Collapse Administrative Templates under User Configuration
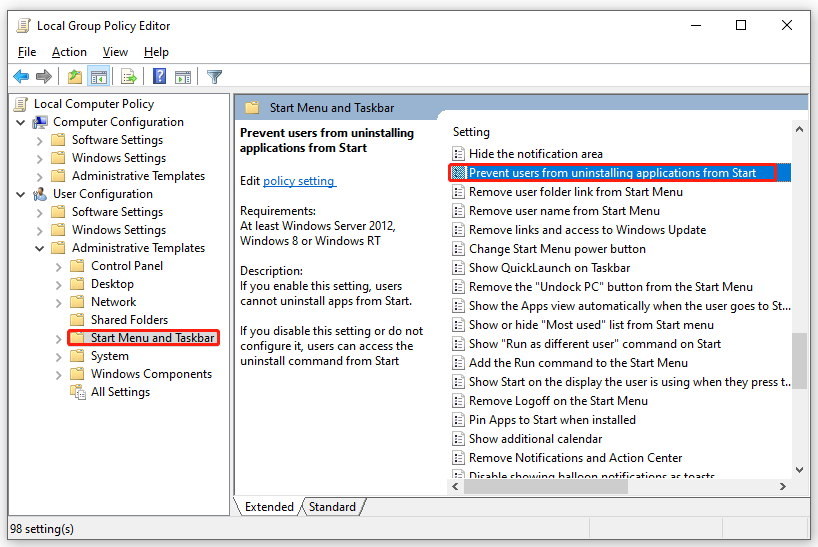The width and height of the screenshot is (818, 547). tap(40, 248)
